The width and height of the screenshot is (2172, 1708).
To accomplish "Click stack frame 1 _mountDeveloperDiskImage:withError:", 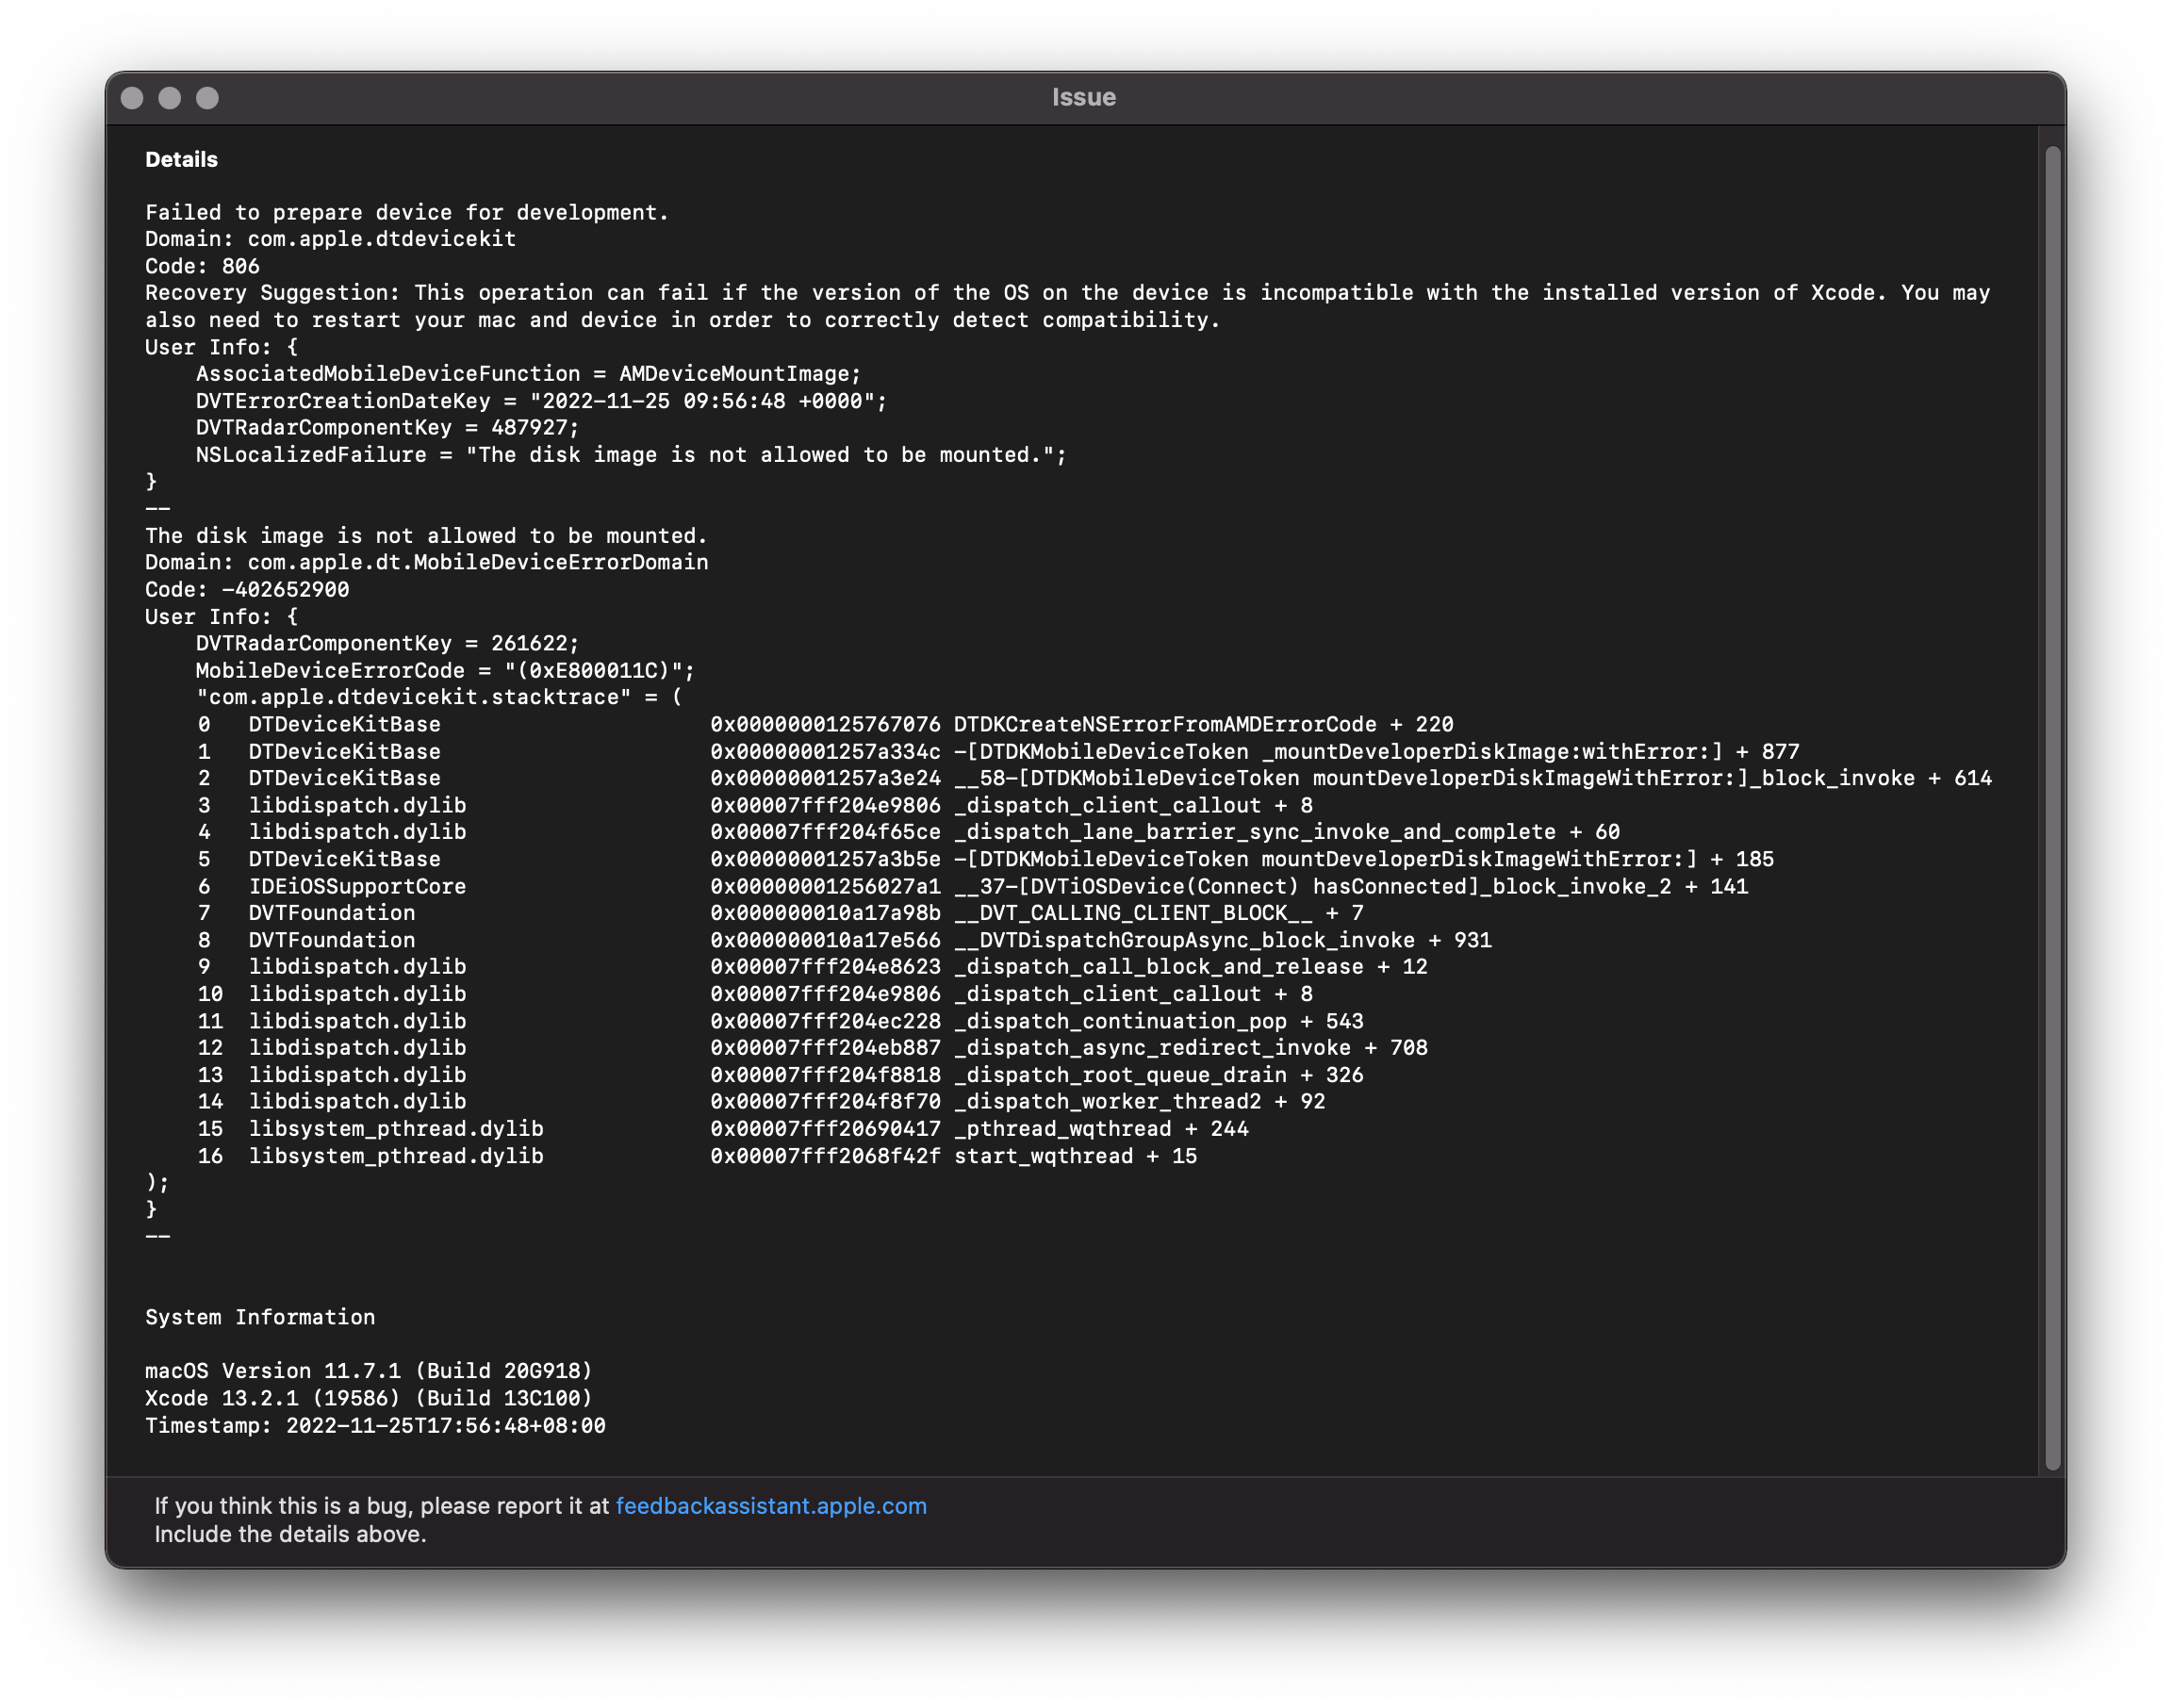I will point(998,751).
